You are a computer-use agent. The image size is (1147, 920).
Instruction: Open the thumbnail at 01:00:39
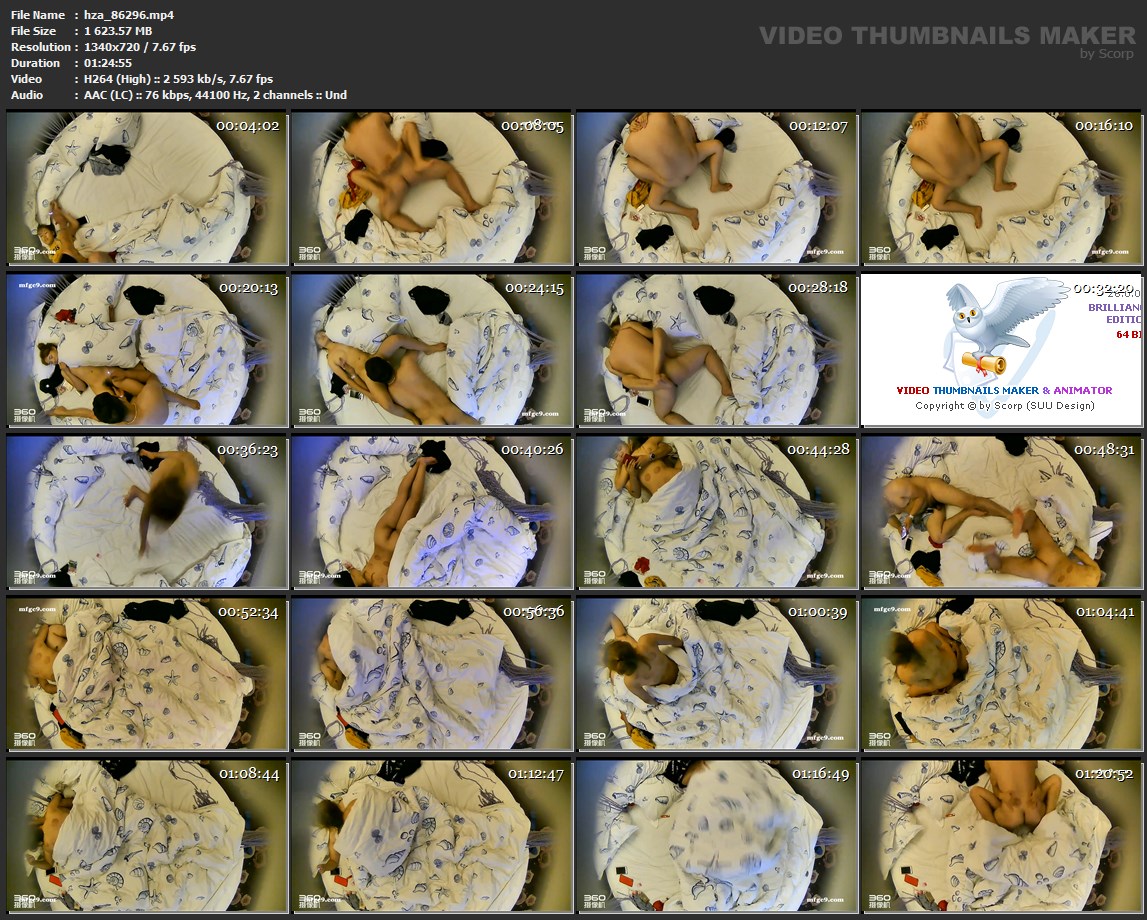[716, 673]
